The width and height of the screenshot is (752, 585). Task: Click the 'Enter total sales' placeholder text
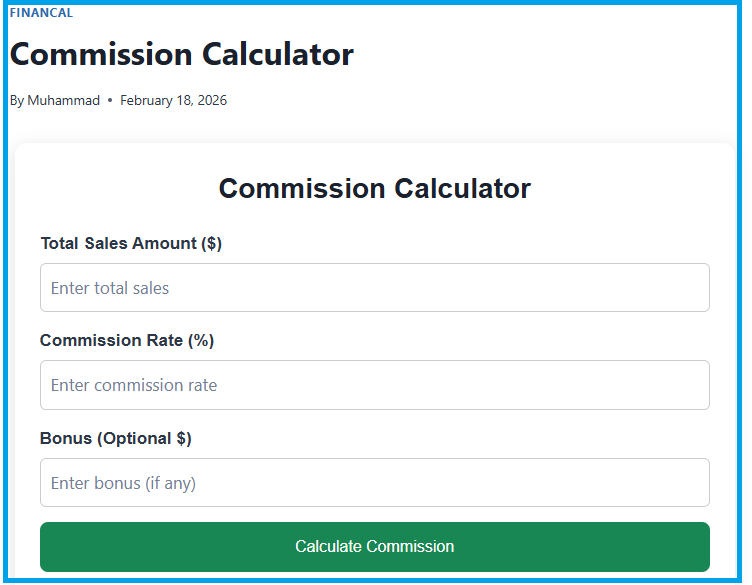(110, 288)
